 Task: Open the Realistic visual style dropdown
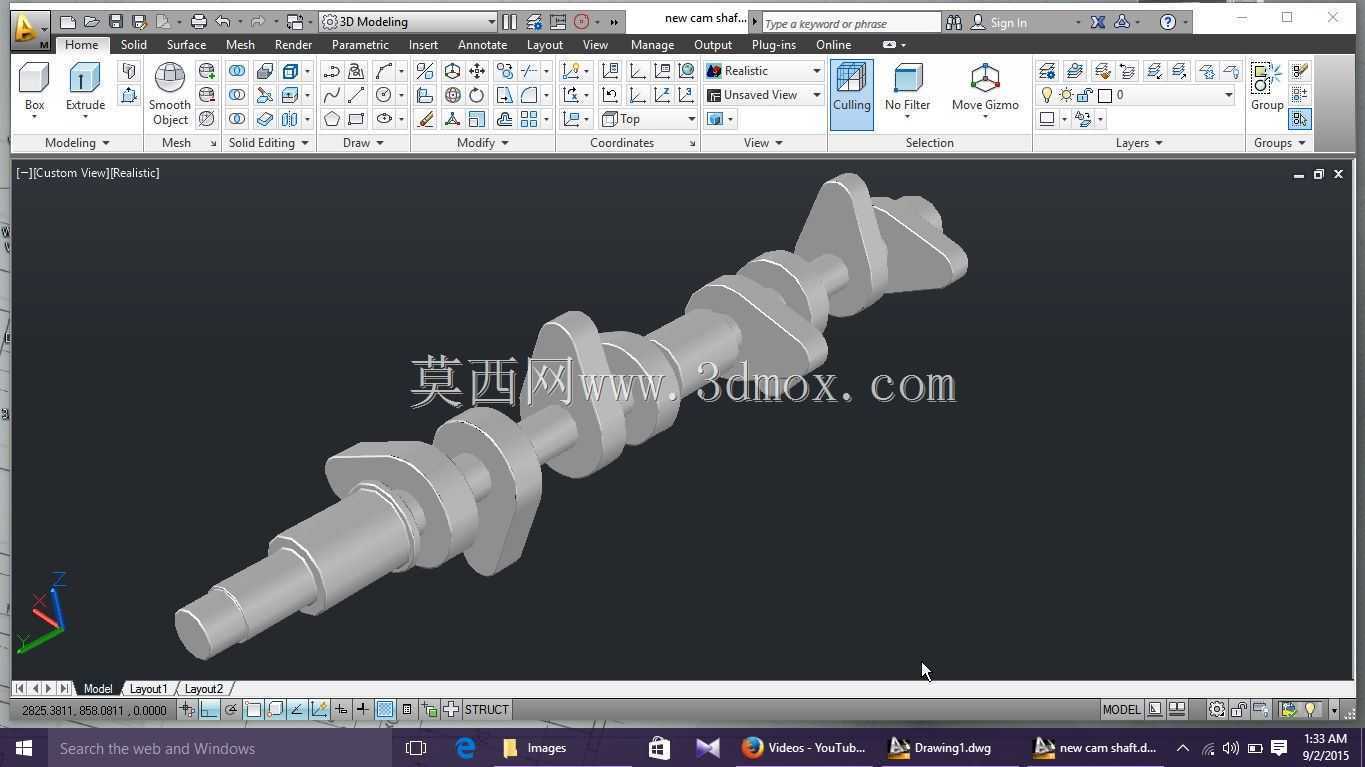coord(764,71)
